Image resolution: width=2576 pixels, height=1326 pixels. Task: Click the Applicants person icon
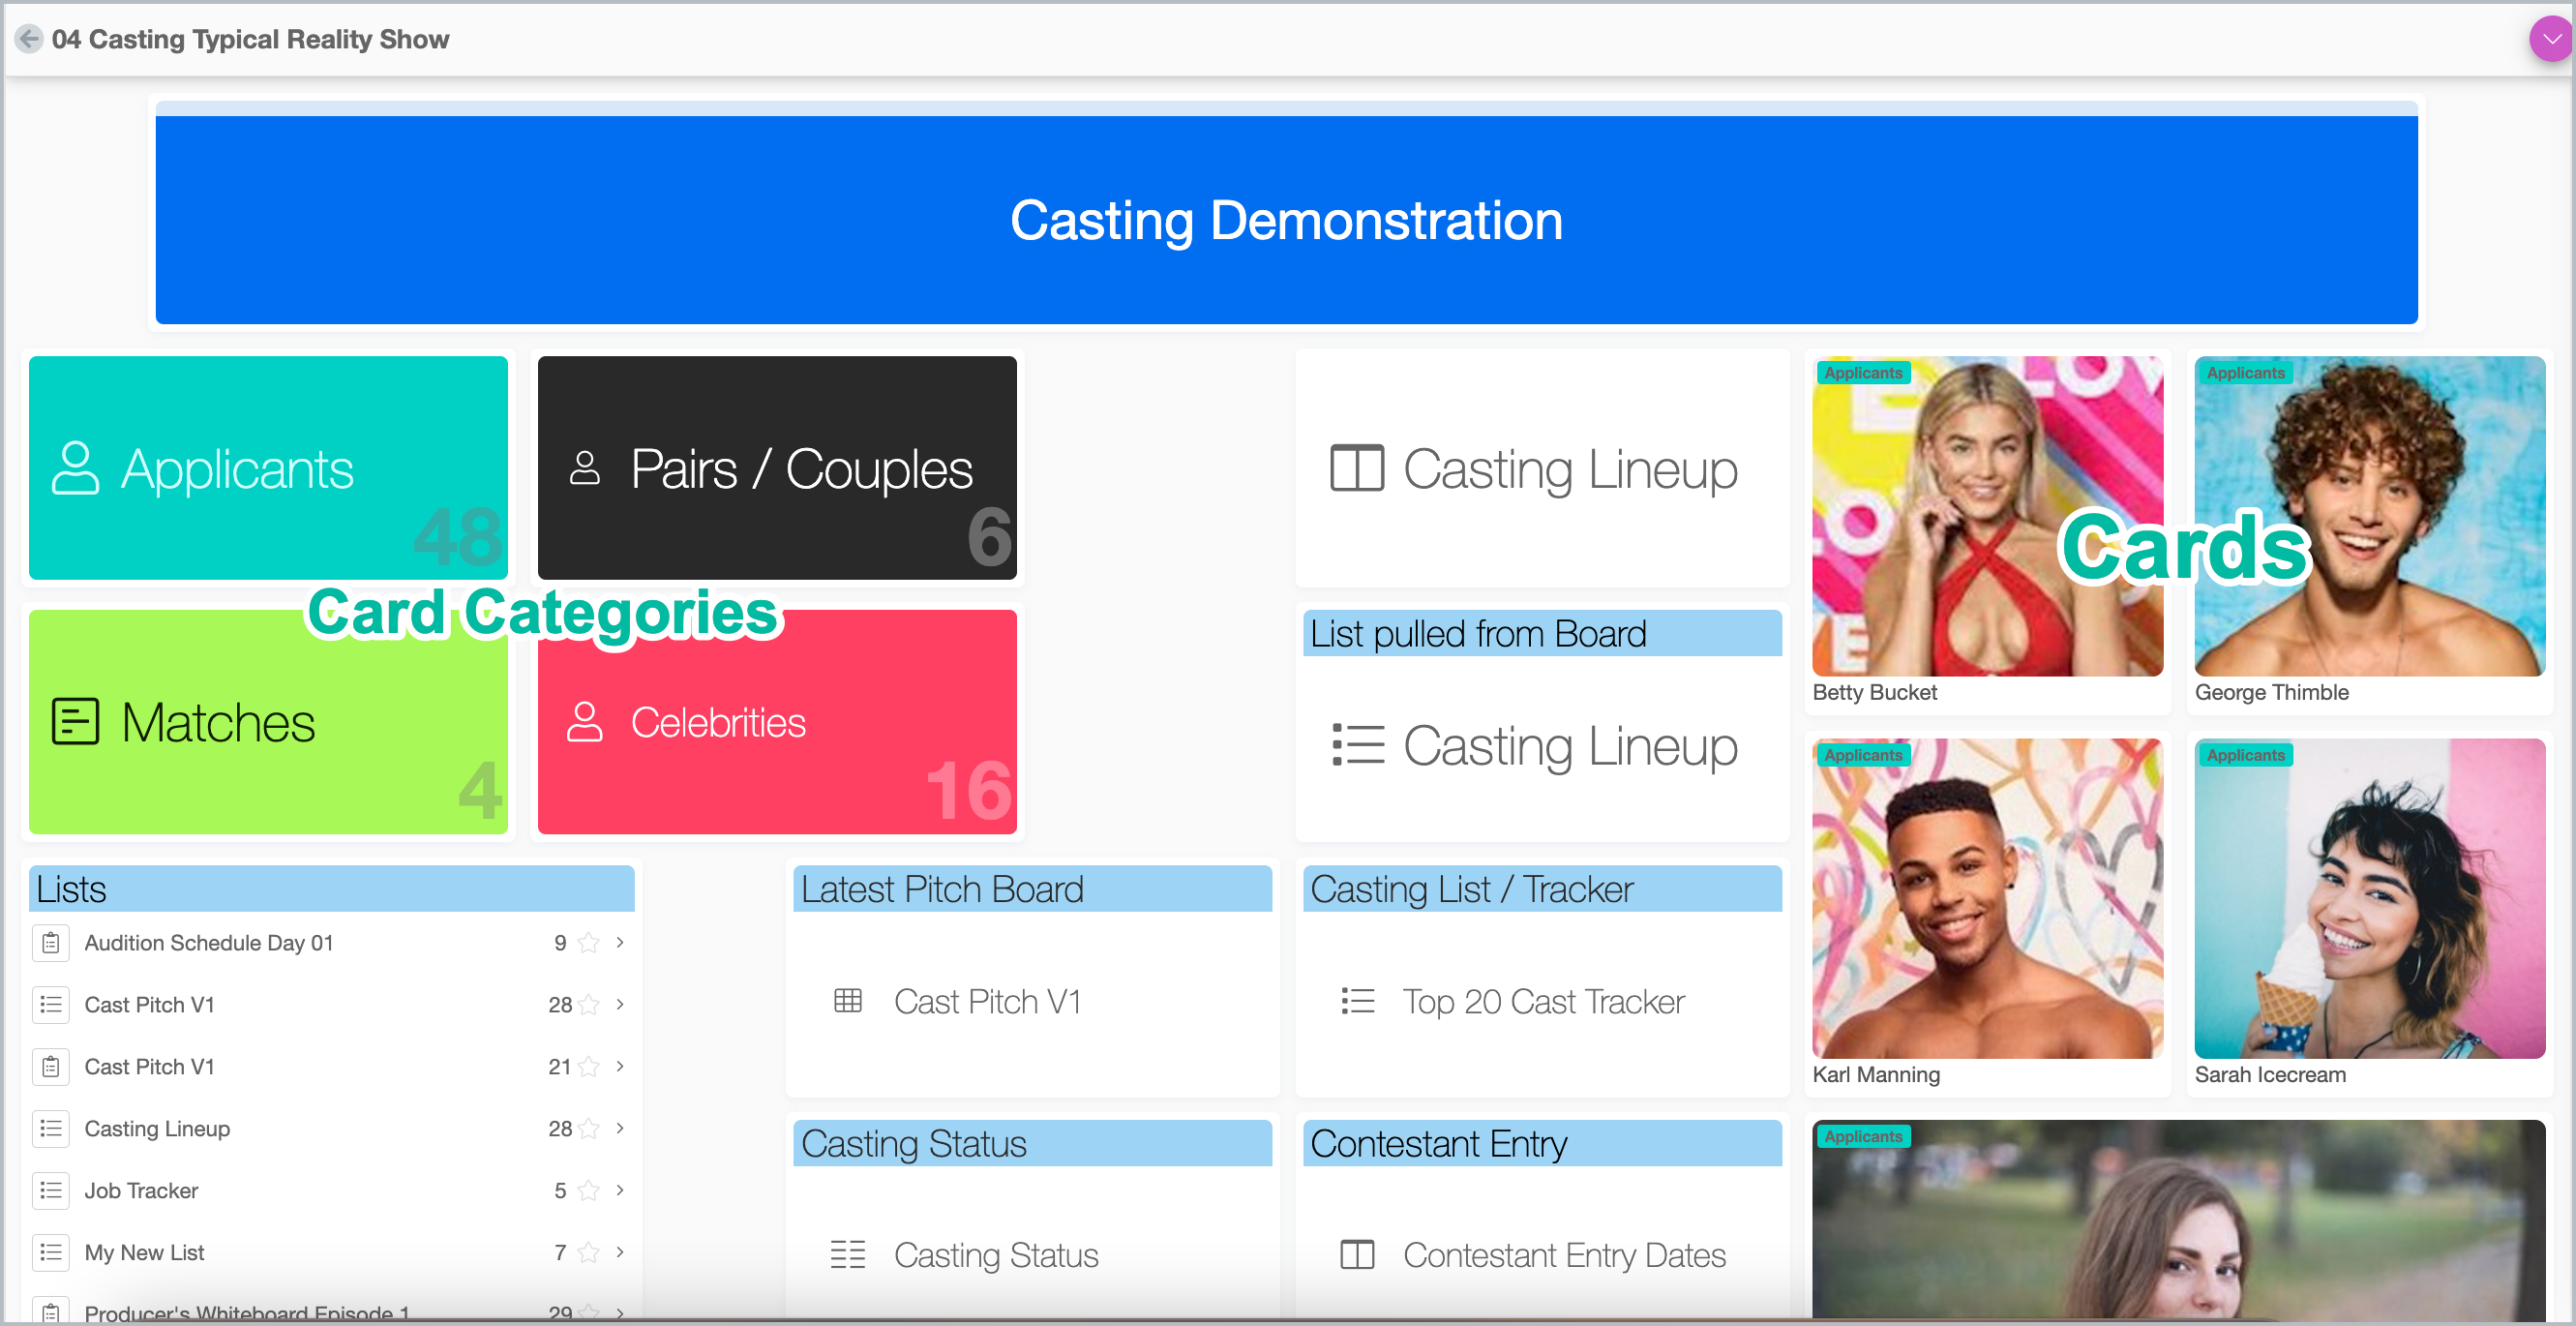pyautogui.click(x=75, y=468)
